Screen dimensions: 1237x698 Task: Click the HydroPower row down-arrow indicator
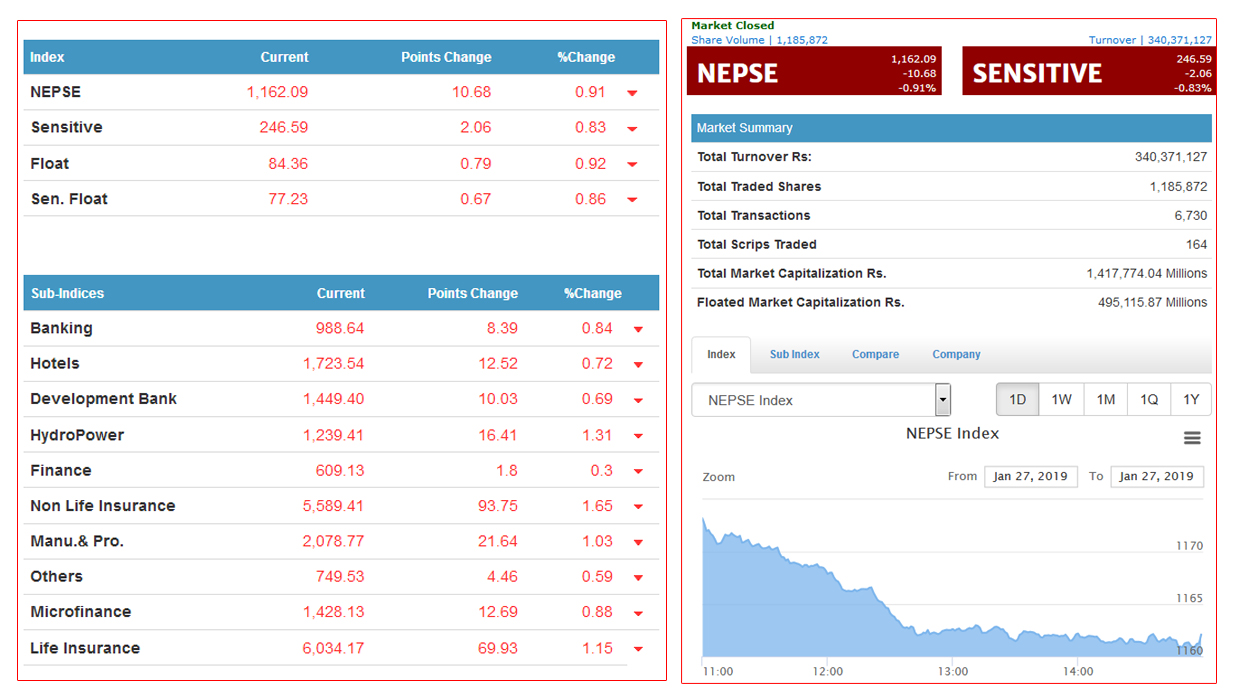(638, 436)
